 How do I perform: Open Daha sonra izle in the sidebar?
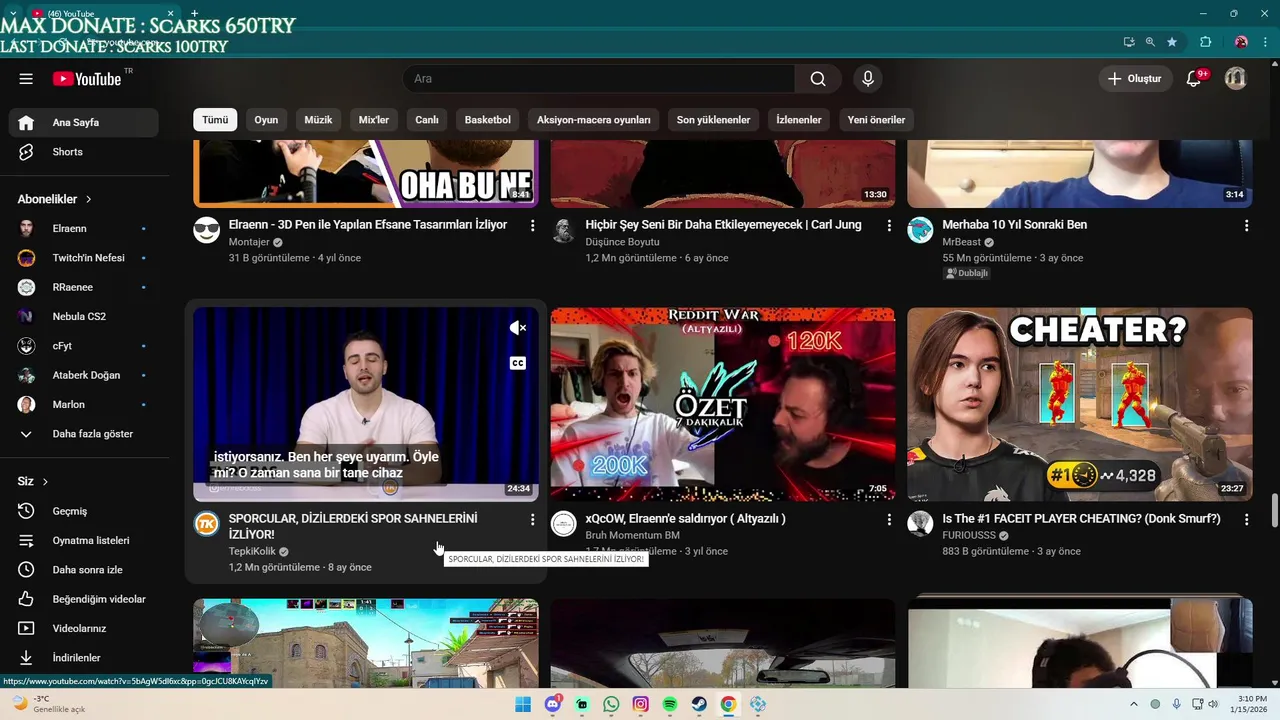coord(84,570)
